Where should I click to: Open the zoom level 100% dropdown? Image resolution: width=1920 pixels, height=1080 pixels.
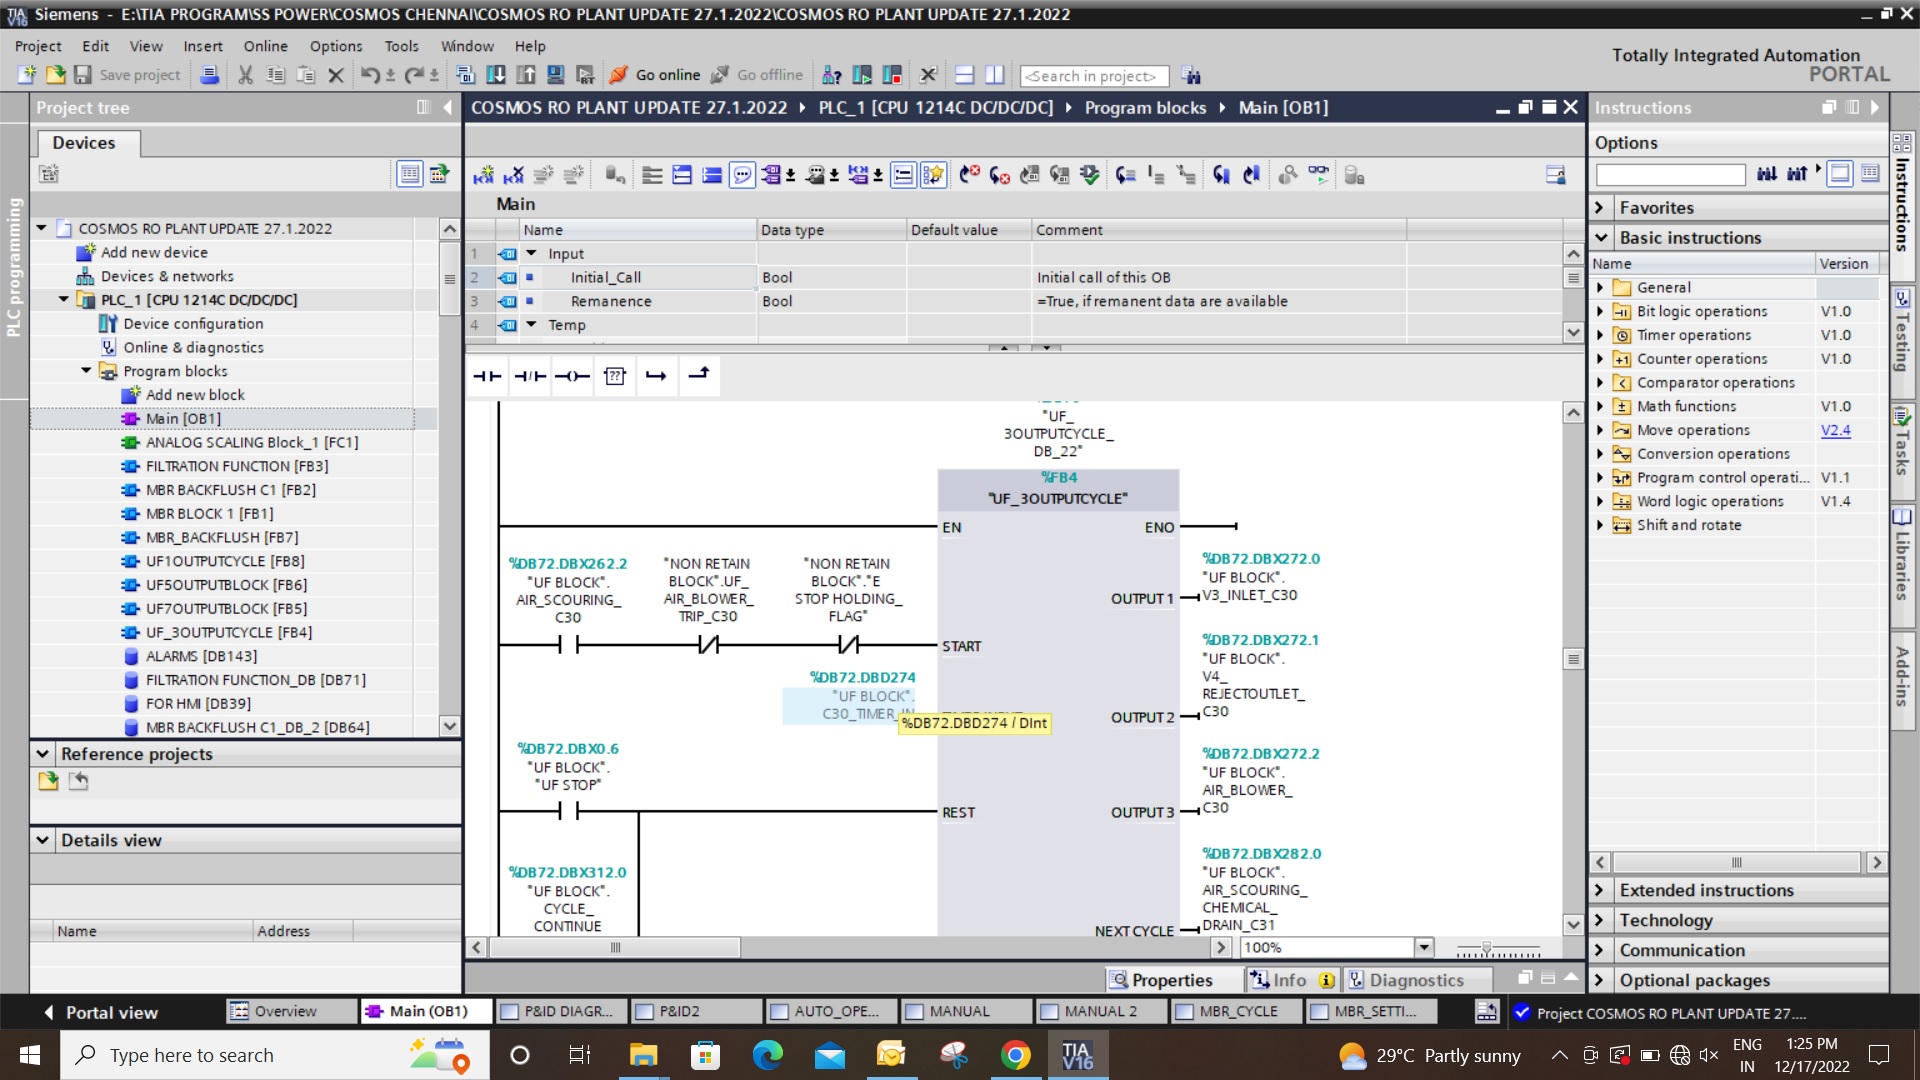(1424, 947)
